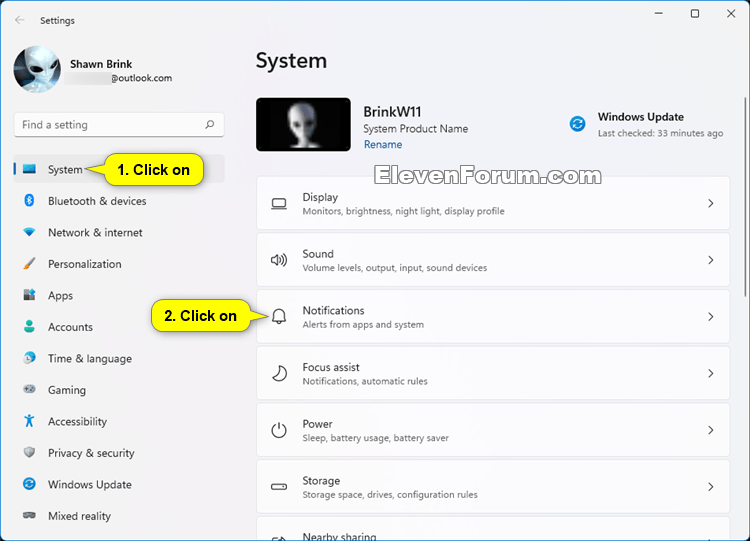This screenshot has height=541, width=750.
Task: Click the Sound speaker icon
Action: pos(279,260)
